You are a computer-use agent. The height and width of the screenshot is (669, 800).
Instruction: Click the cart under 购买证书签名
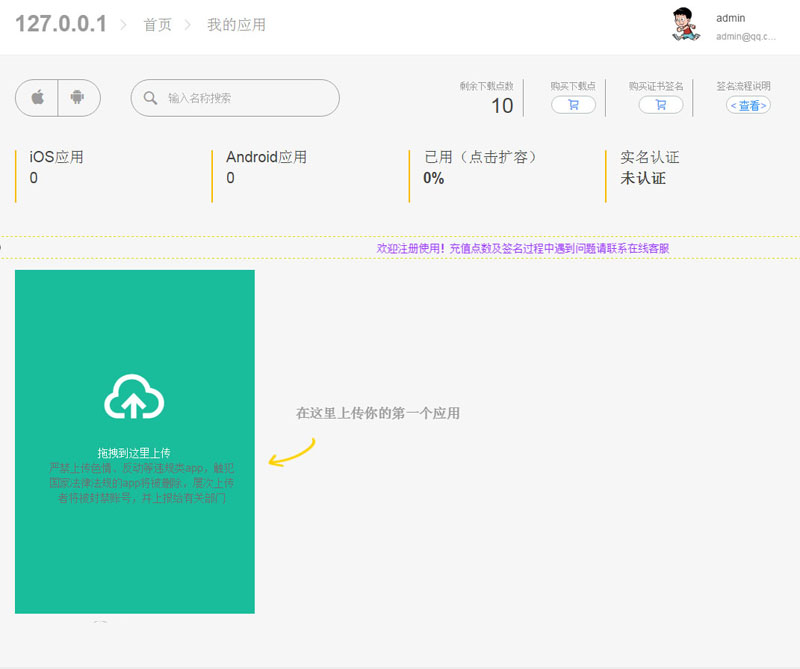(660, 105)
